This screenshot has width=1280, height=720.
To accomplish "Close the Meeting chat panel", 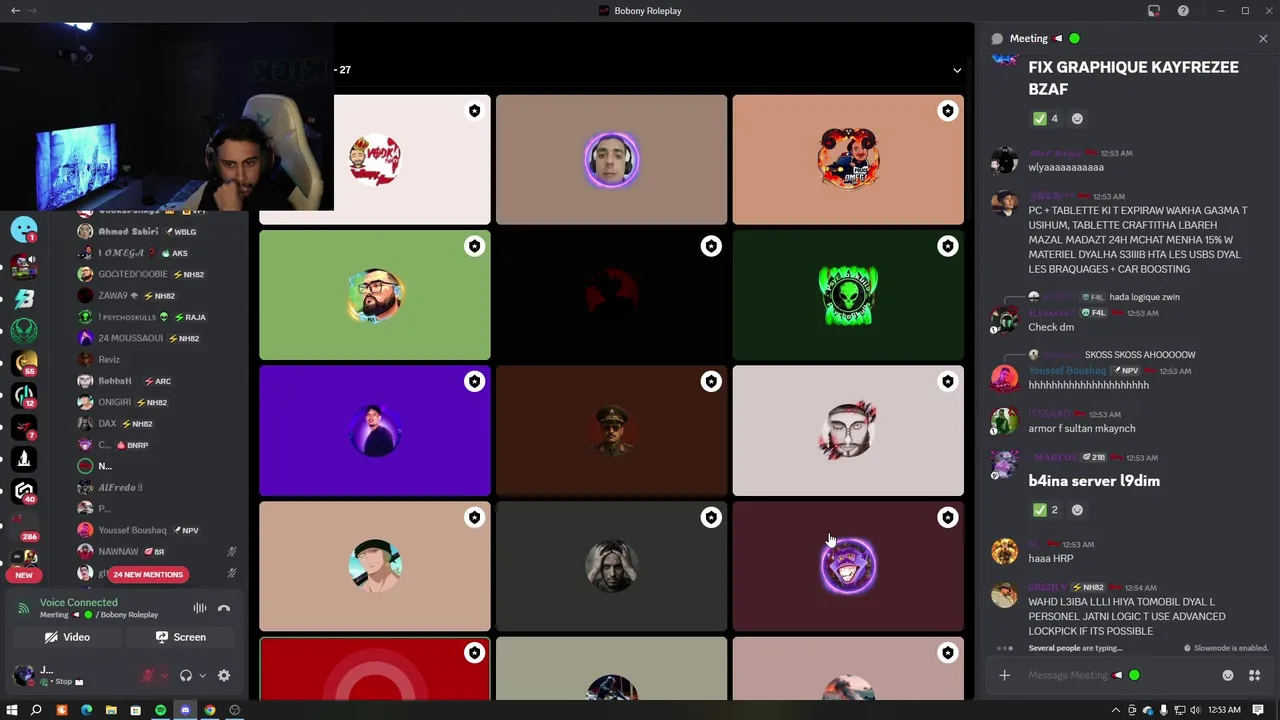I will (1263, 39).
